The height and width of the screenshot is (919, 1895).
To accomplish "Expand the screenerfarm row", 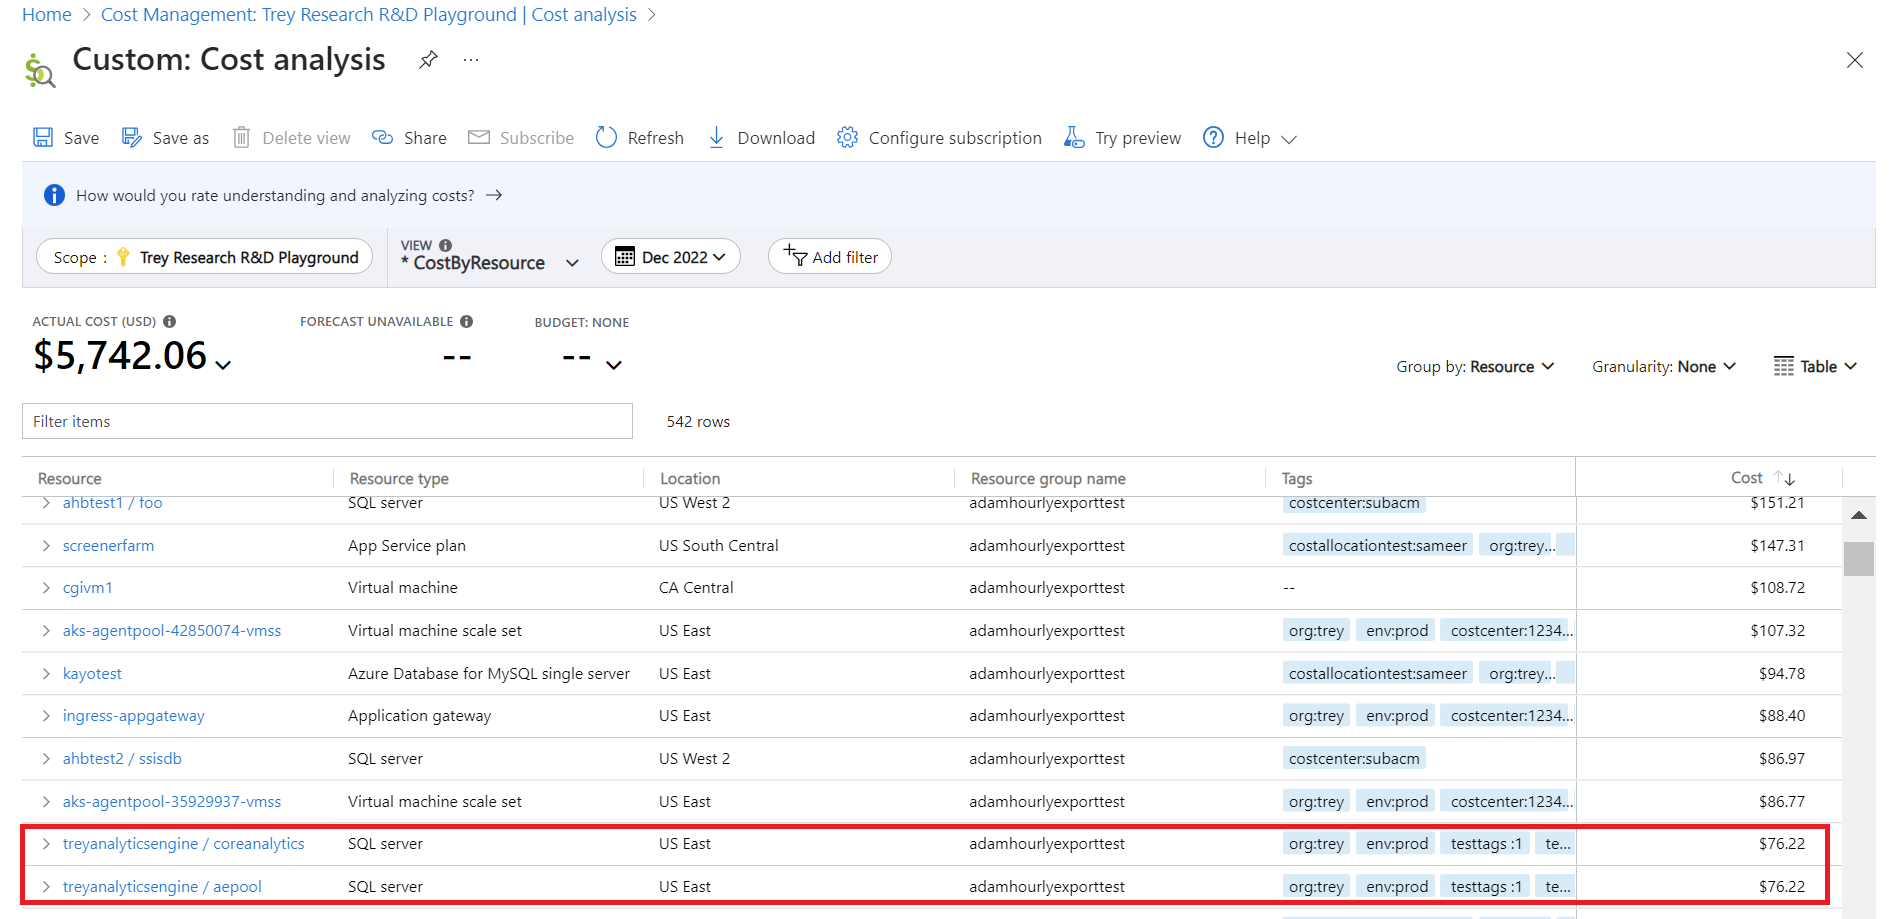I will (x=46, y=546).
